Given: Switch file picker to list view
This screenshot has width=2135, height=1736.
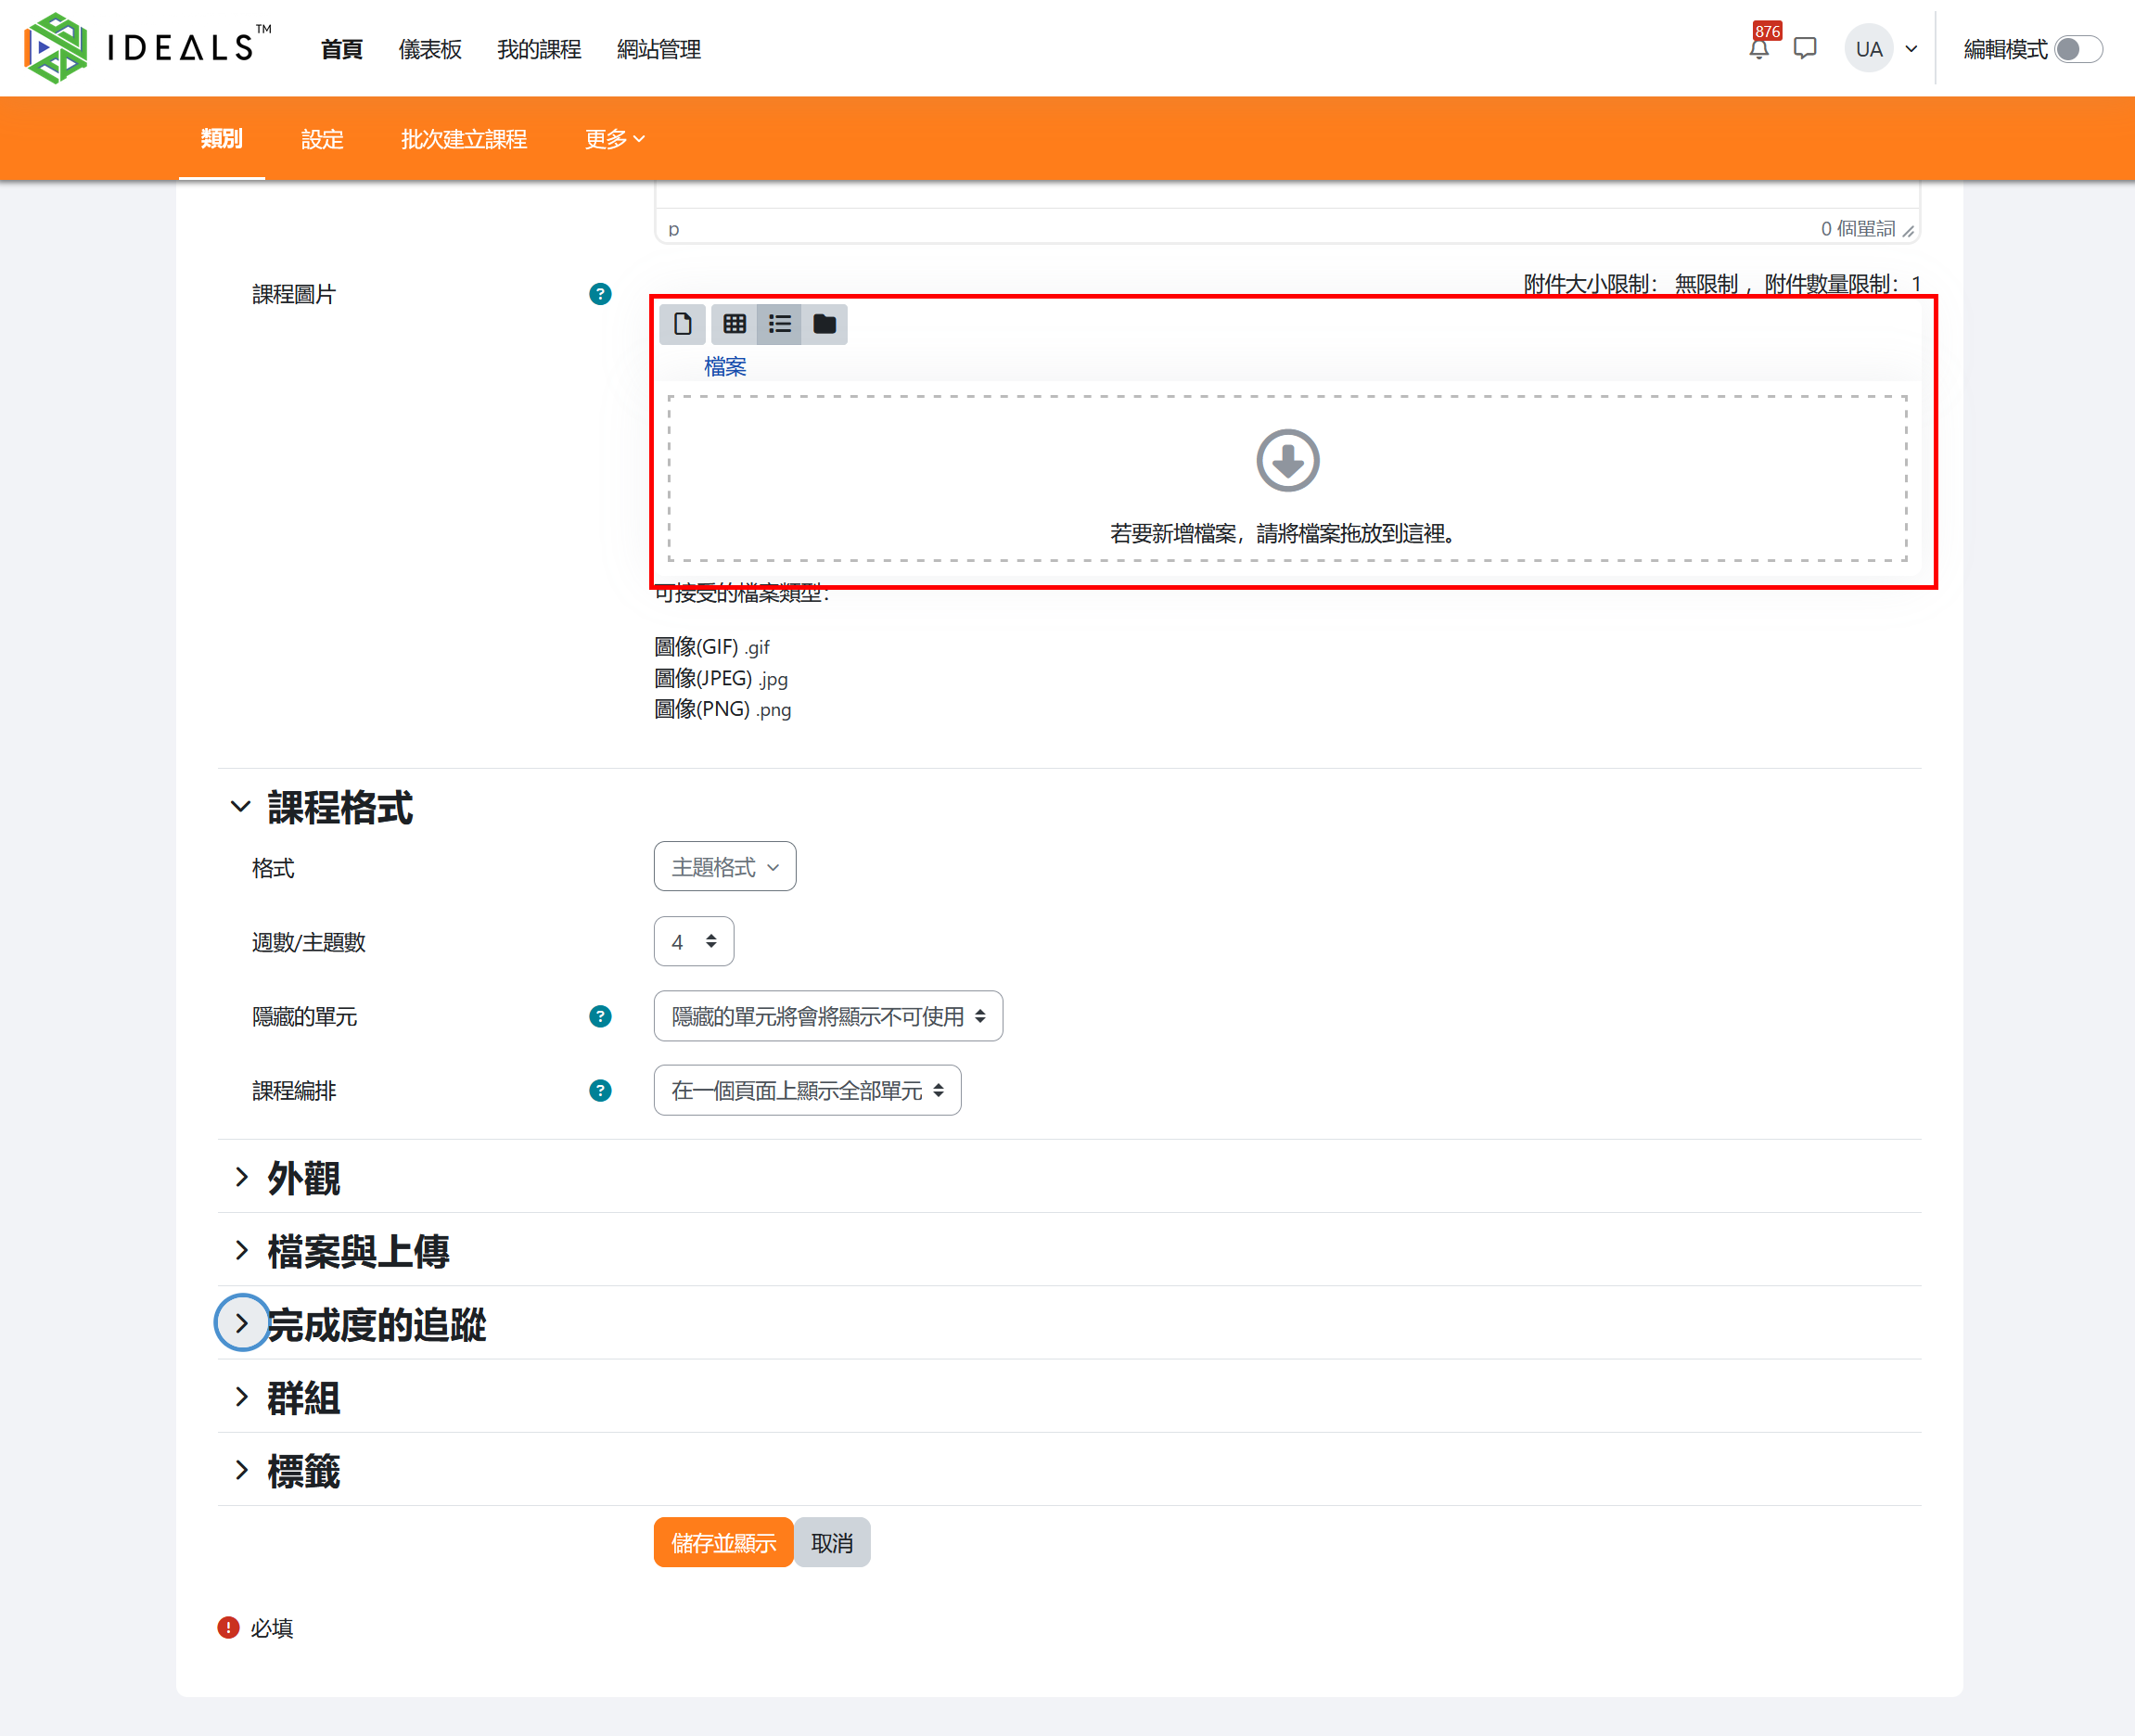Looking at the screenshot, I should pyautogui.click(x=779, y=324).
